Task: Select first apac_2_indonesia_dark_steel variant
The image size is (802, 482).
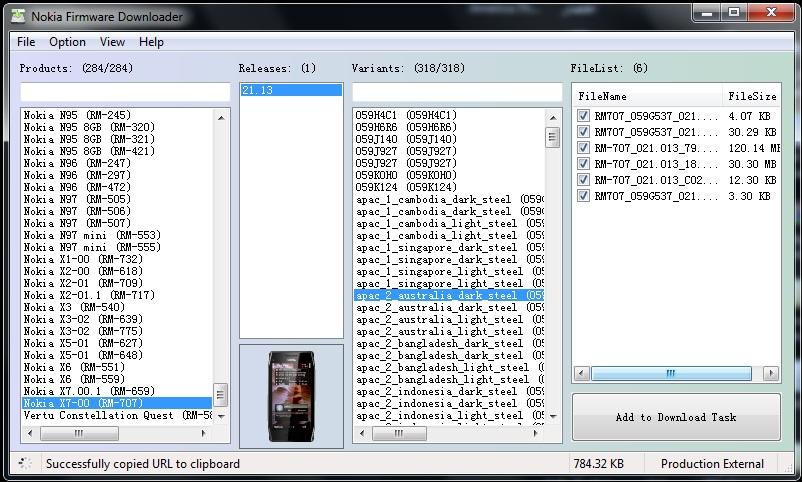Action: [449, 392]
